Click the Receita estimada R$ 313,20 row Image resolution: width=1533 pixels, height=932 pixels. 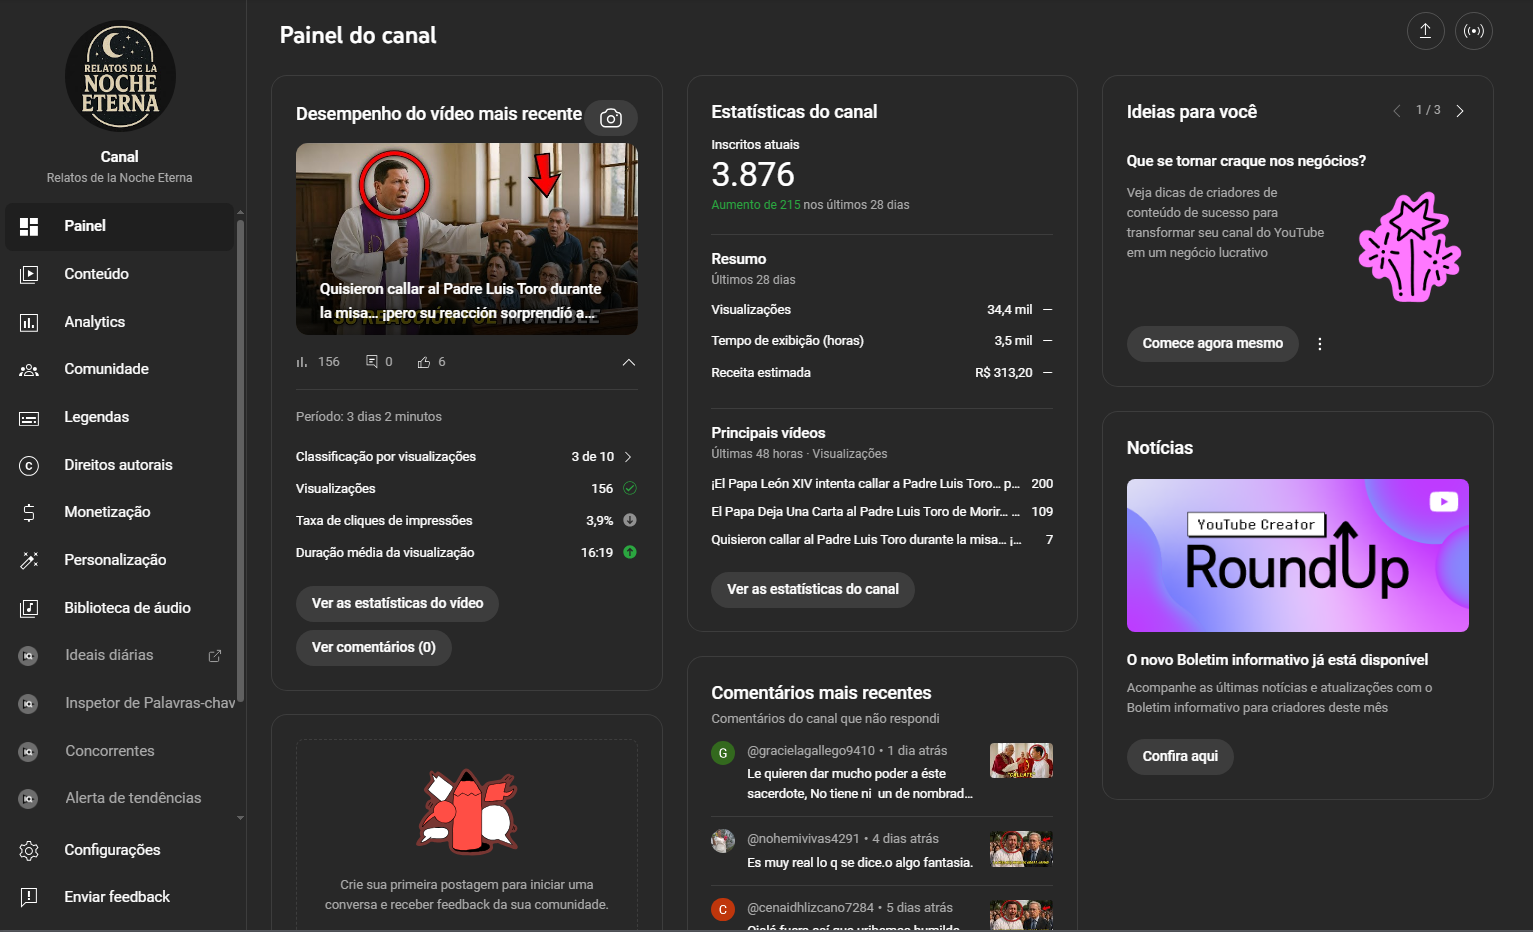pyautogui.click(x=882, y=373)
